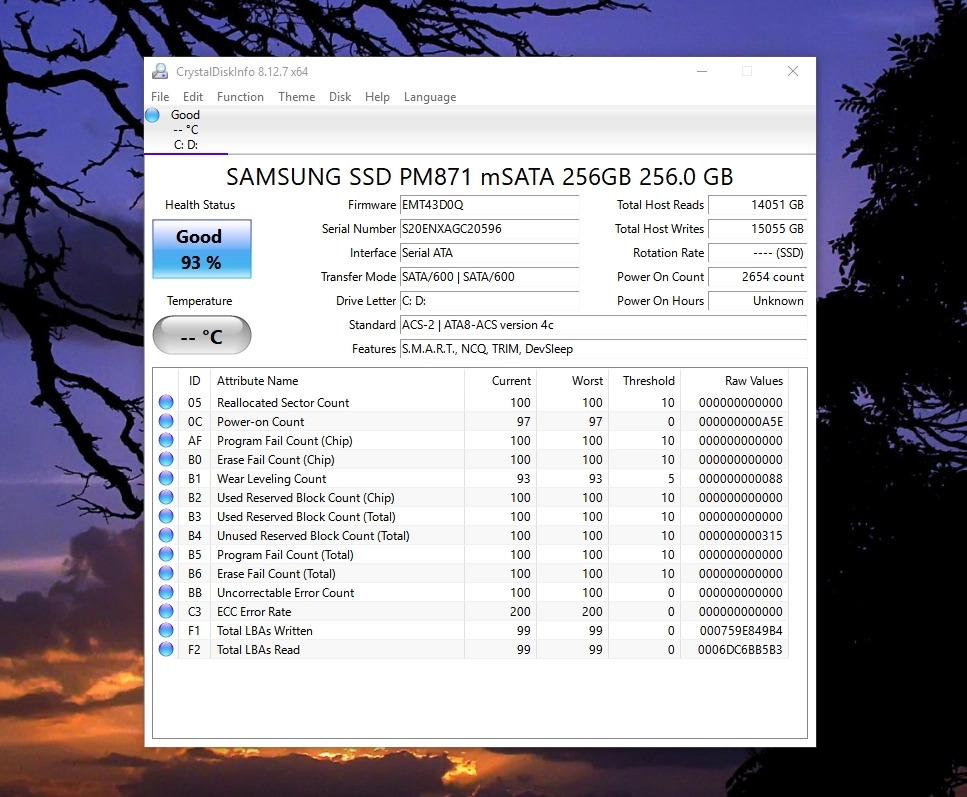The image size is (967, 797).
Task: Click status orb for Program Fail Count (Total)
Action: click(166, 555)
